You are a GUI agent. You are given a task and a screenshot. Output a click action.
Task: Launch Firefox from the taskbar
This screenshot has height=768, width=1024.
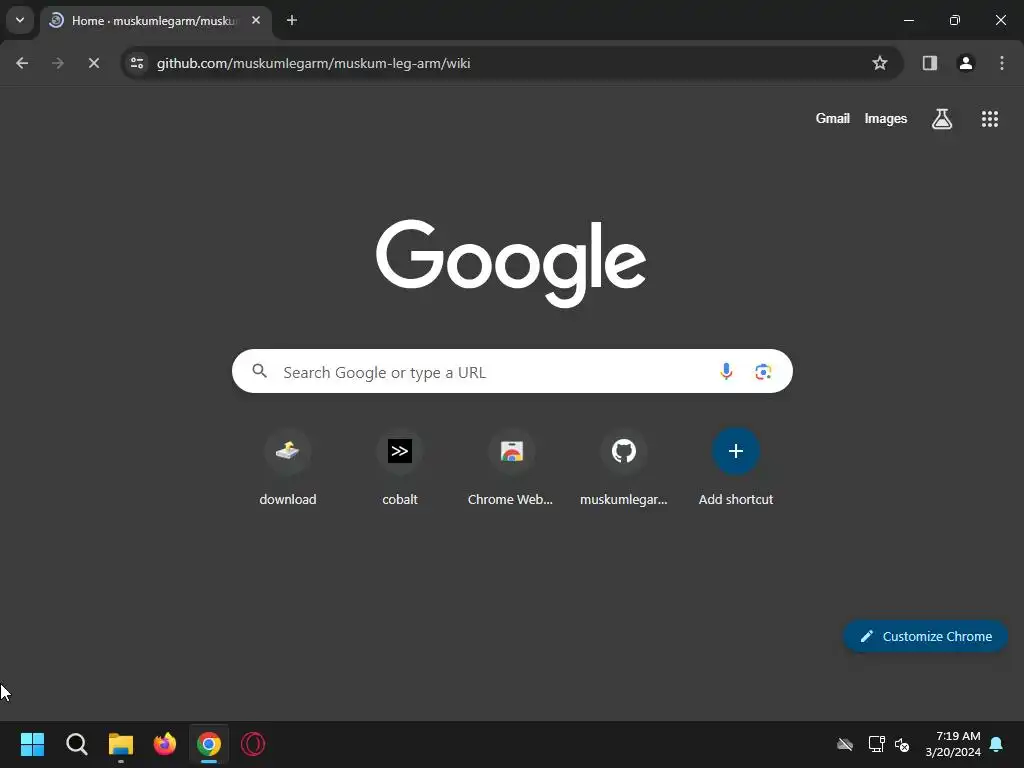165,744
